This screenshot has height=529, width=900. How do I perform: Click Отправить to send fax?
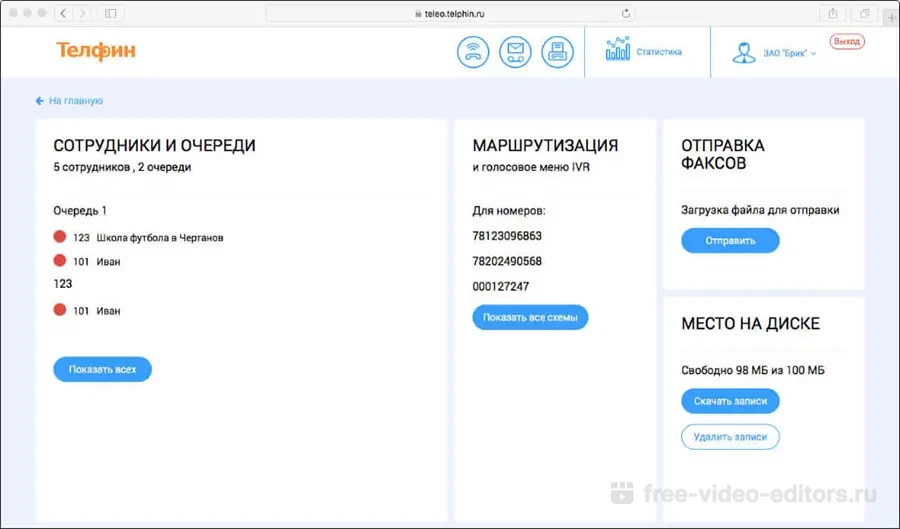click(730, 241)
